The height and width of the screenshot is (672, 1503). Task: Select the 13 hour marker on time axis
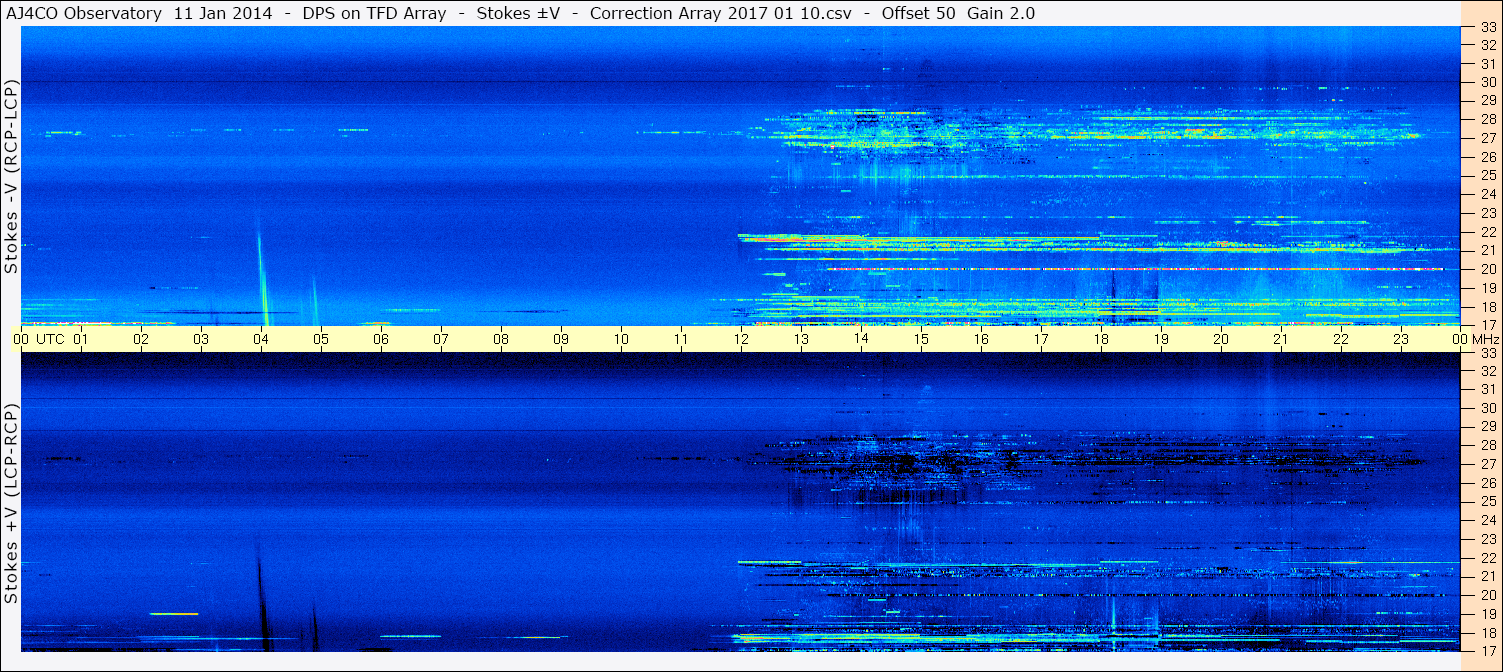click(x=801, y=339)
